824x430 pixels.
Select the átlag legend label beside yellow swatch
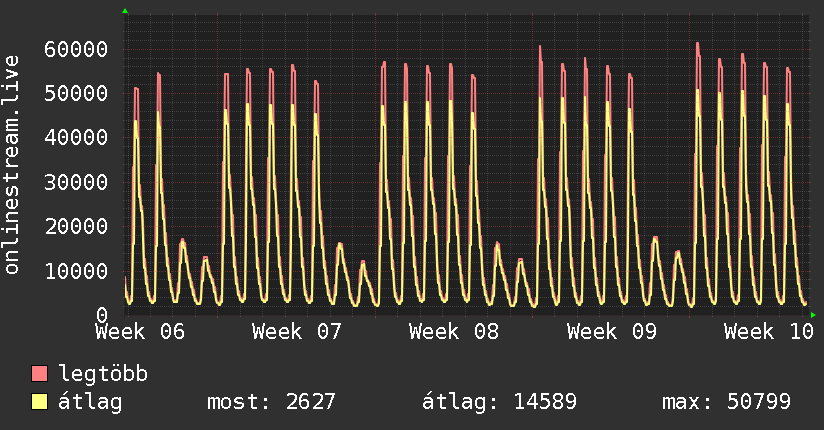click(90, 402)
